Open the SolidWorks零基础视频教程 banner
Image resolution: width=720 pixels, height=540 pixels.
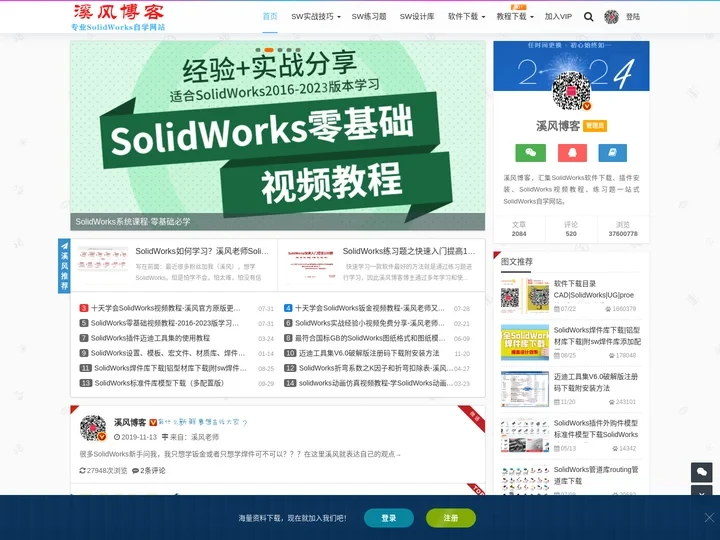coord(278,135)
